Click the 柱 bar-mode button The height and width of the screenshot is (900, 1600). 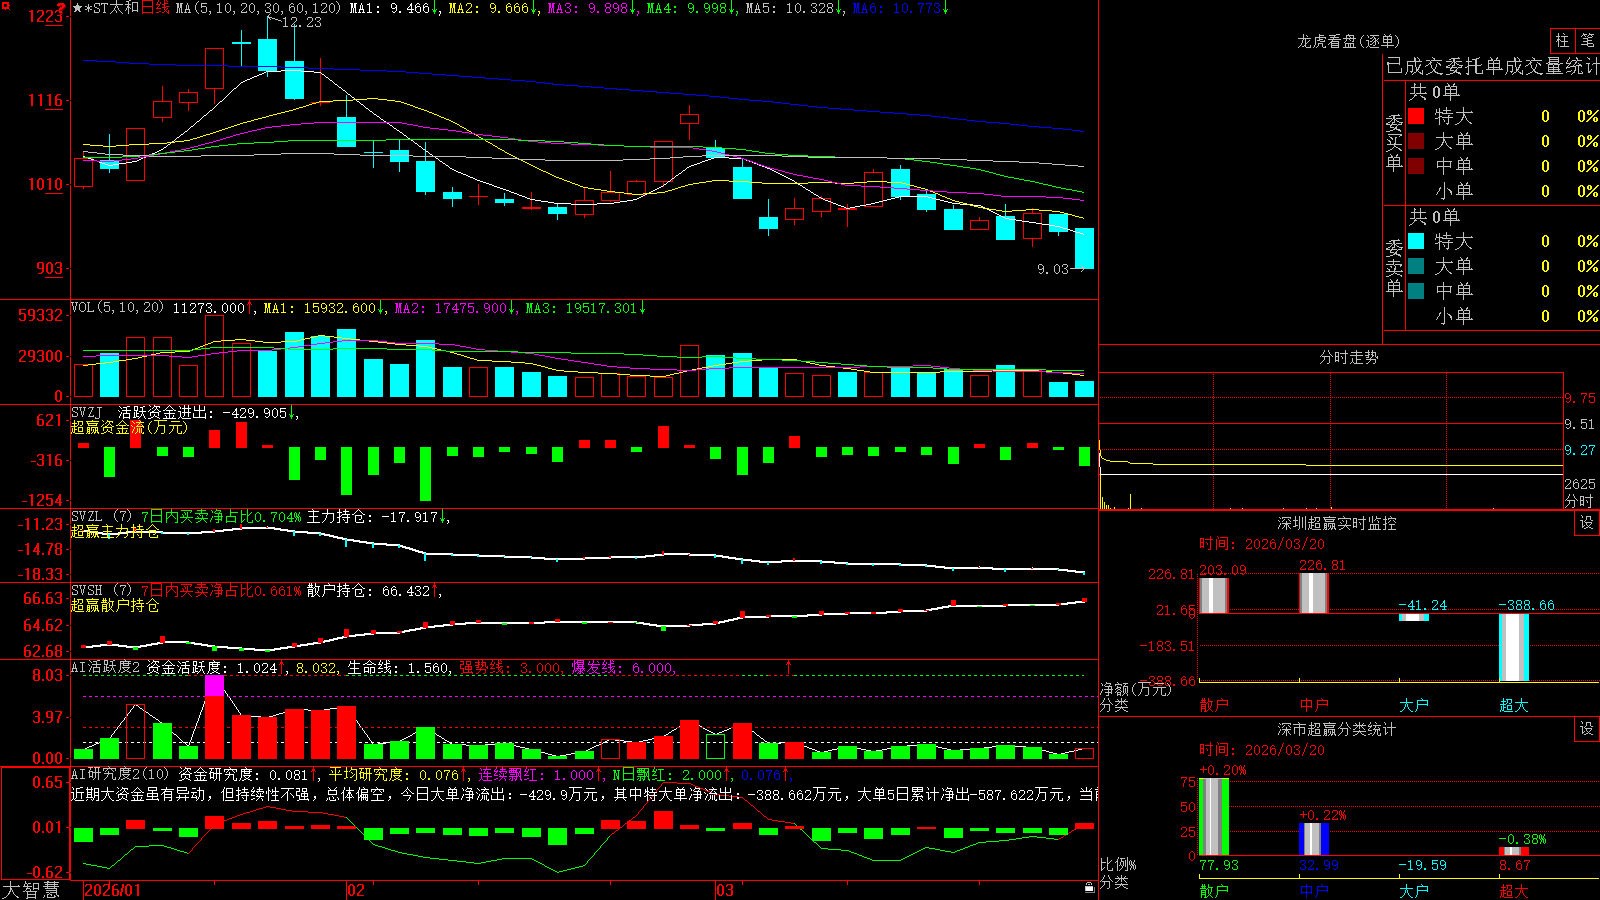pos(1562,41)
